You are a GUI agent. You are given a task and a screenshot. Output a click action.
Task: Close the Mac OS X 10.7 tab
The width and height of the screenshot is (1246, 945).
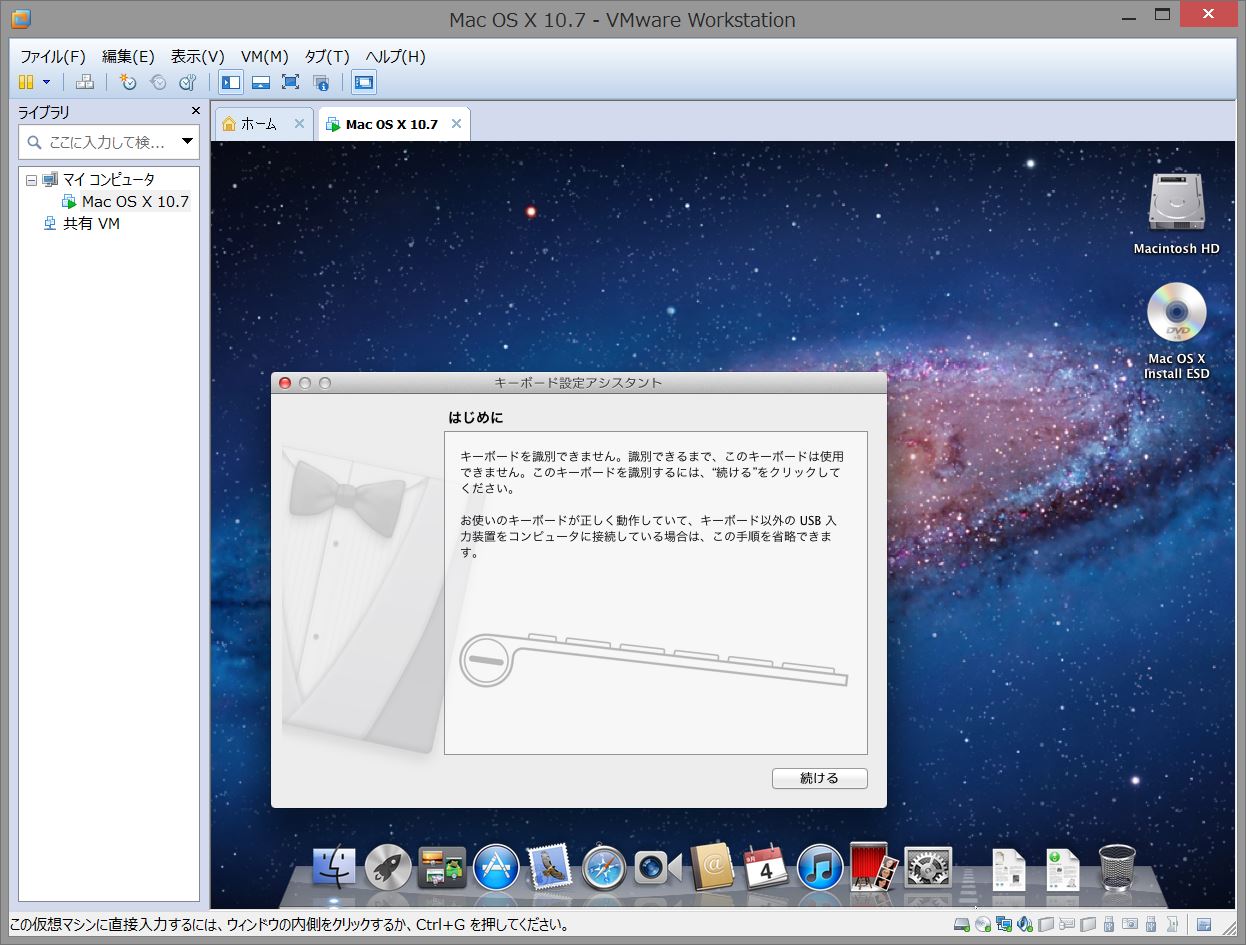(x=456, y=124)
